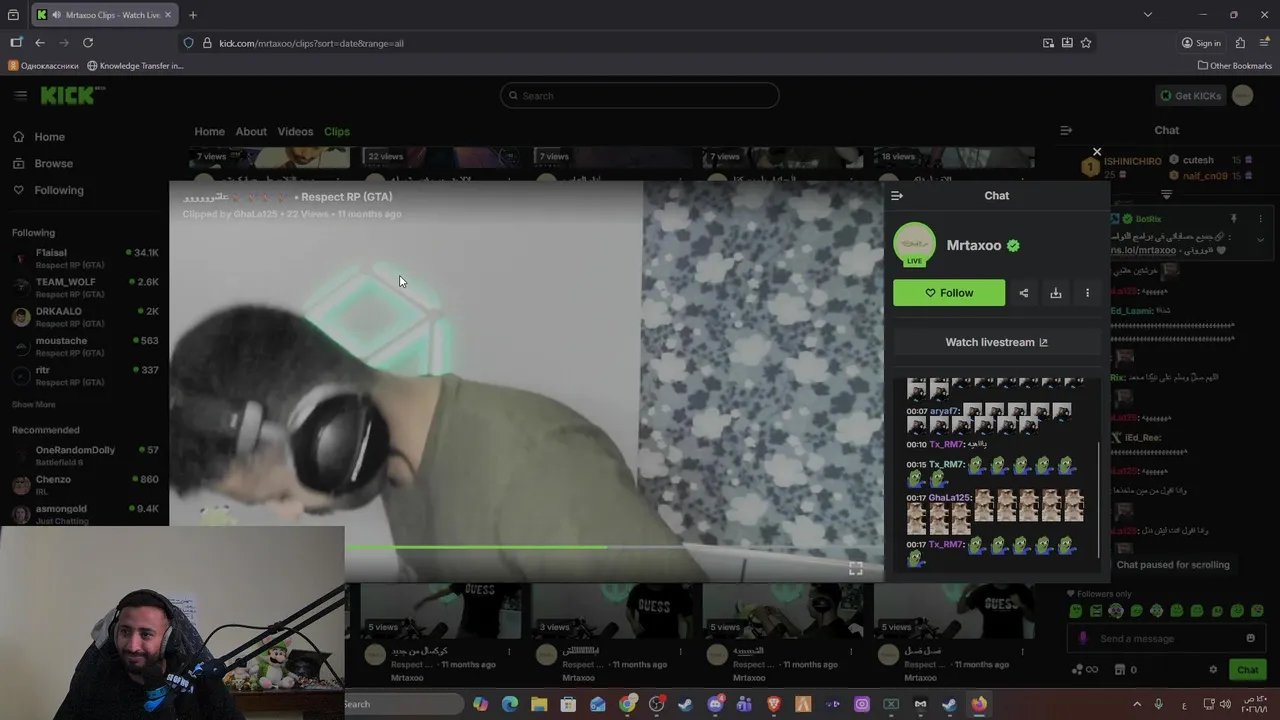
Task: List all tabs dropdown in title bar
Action: pyautogui.click(x=1148, y=15)
